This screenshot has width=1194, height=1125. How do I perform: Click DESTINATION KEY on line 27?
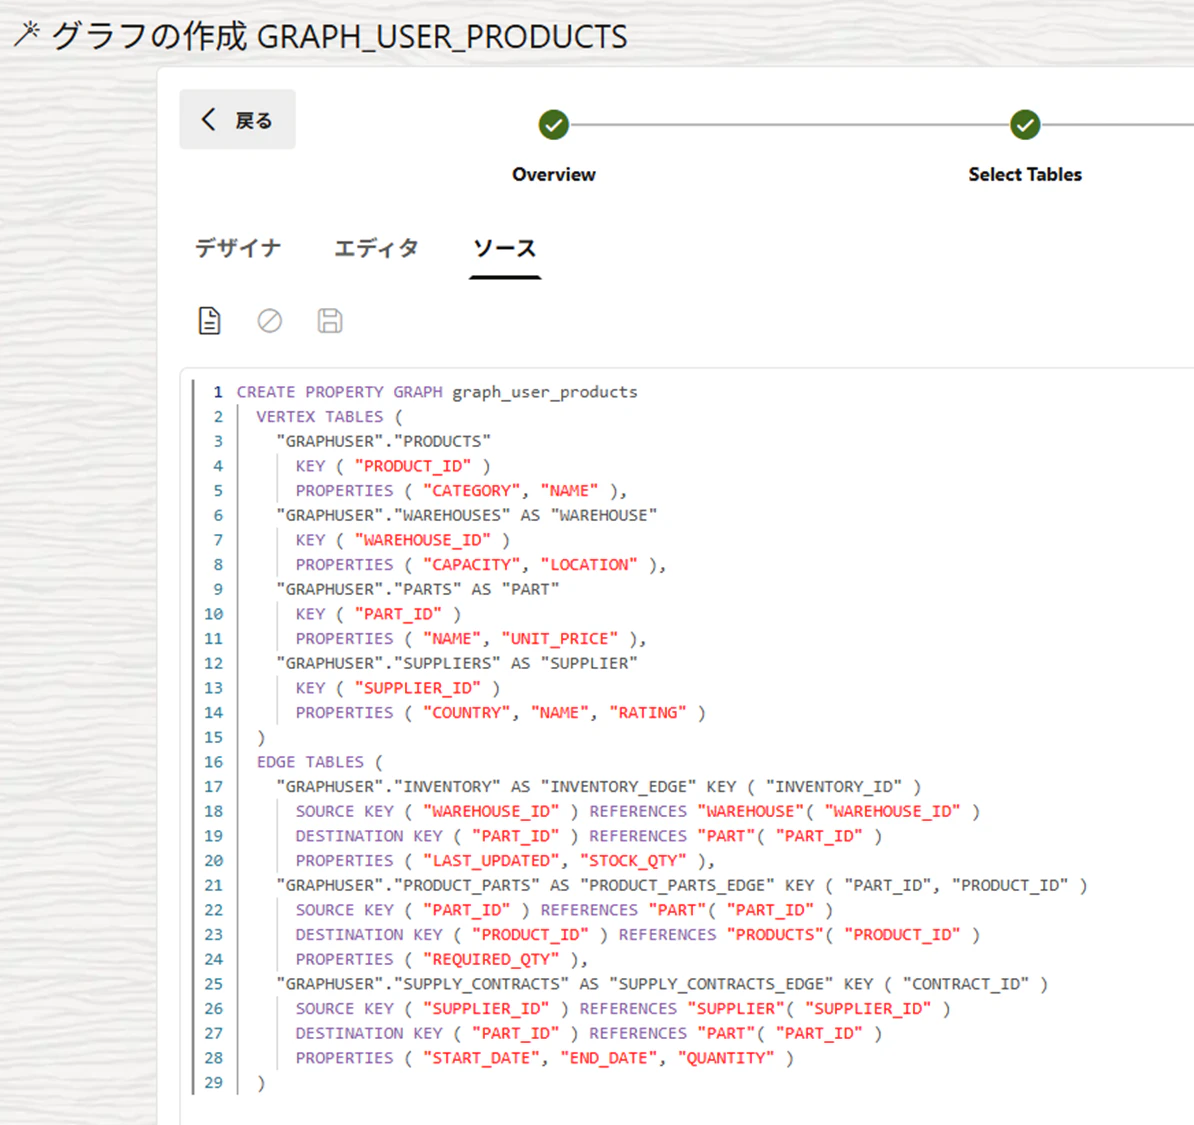tap(369, 1033)
